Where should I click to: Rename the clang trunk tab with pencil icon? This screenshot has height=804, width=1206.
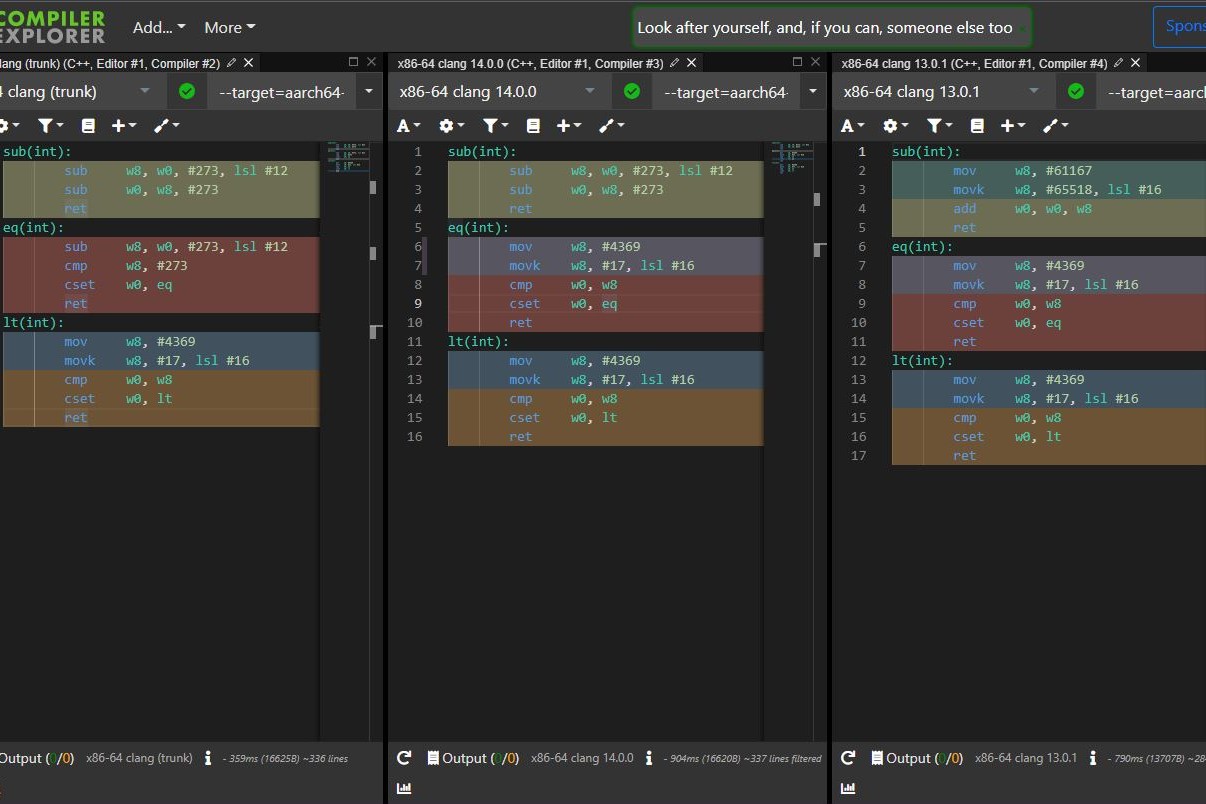pyautogui.click(x=232, y=63)
